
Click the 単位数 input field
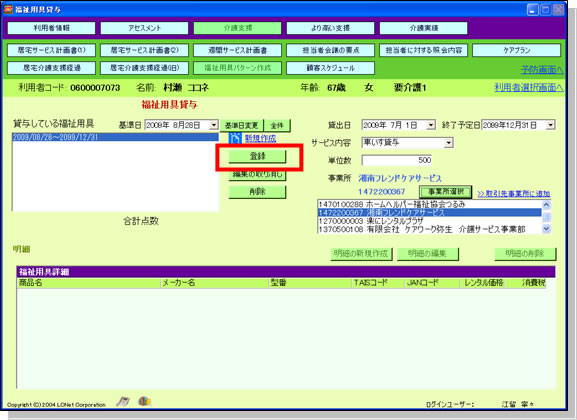pyautogui.click(x=397, y=160)
